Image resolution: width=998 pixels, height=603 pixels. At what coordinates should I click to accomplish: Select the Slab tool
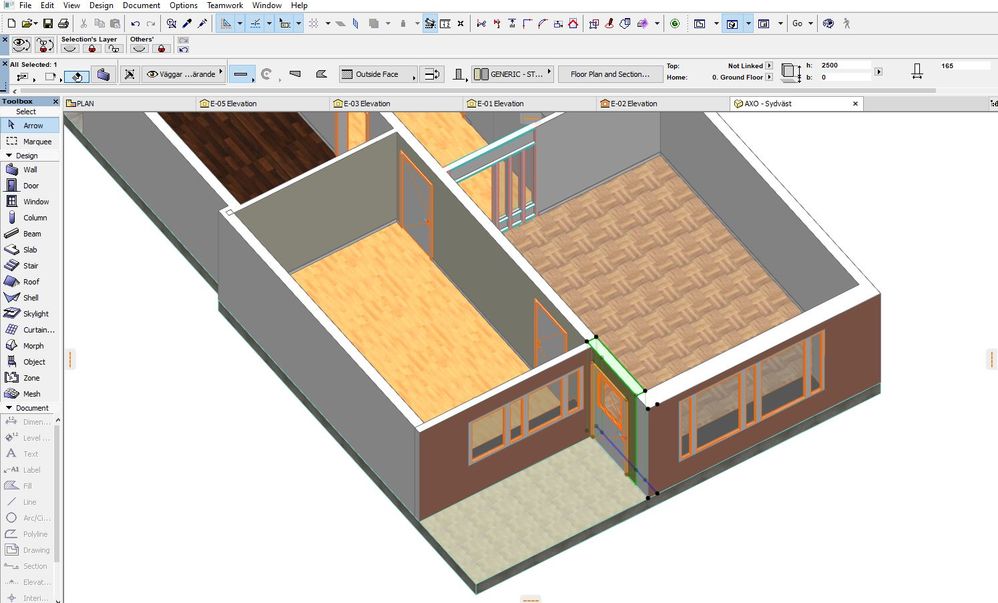click(31, 249)
